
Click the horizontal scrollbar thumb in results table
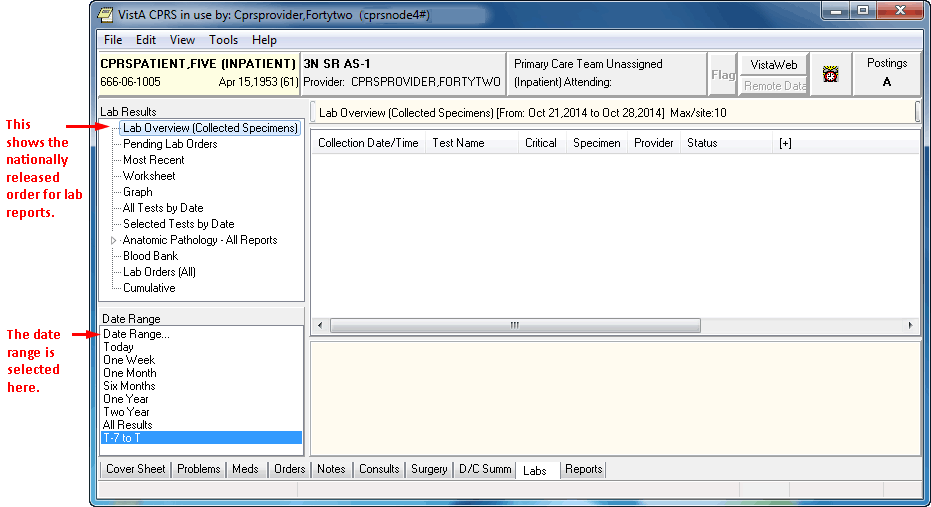(x=515, y=325)
